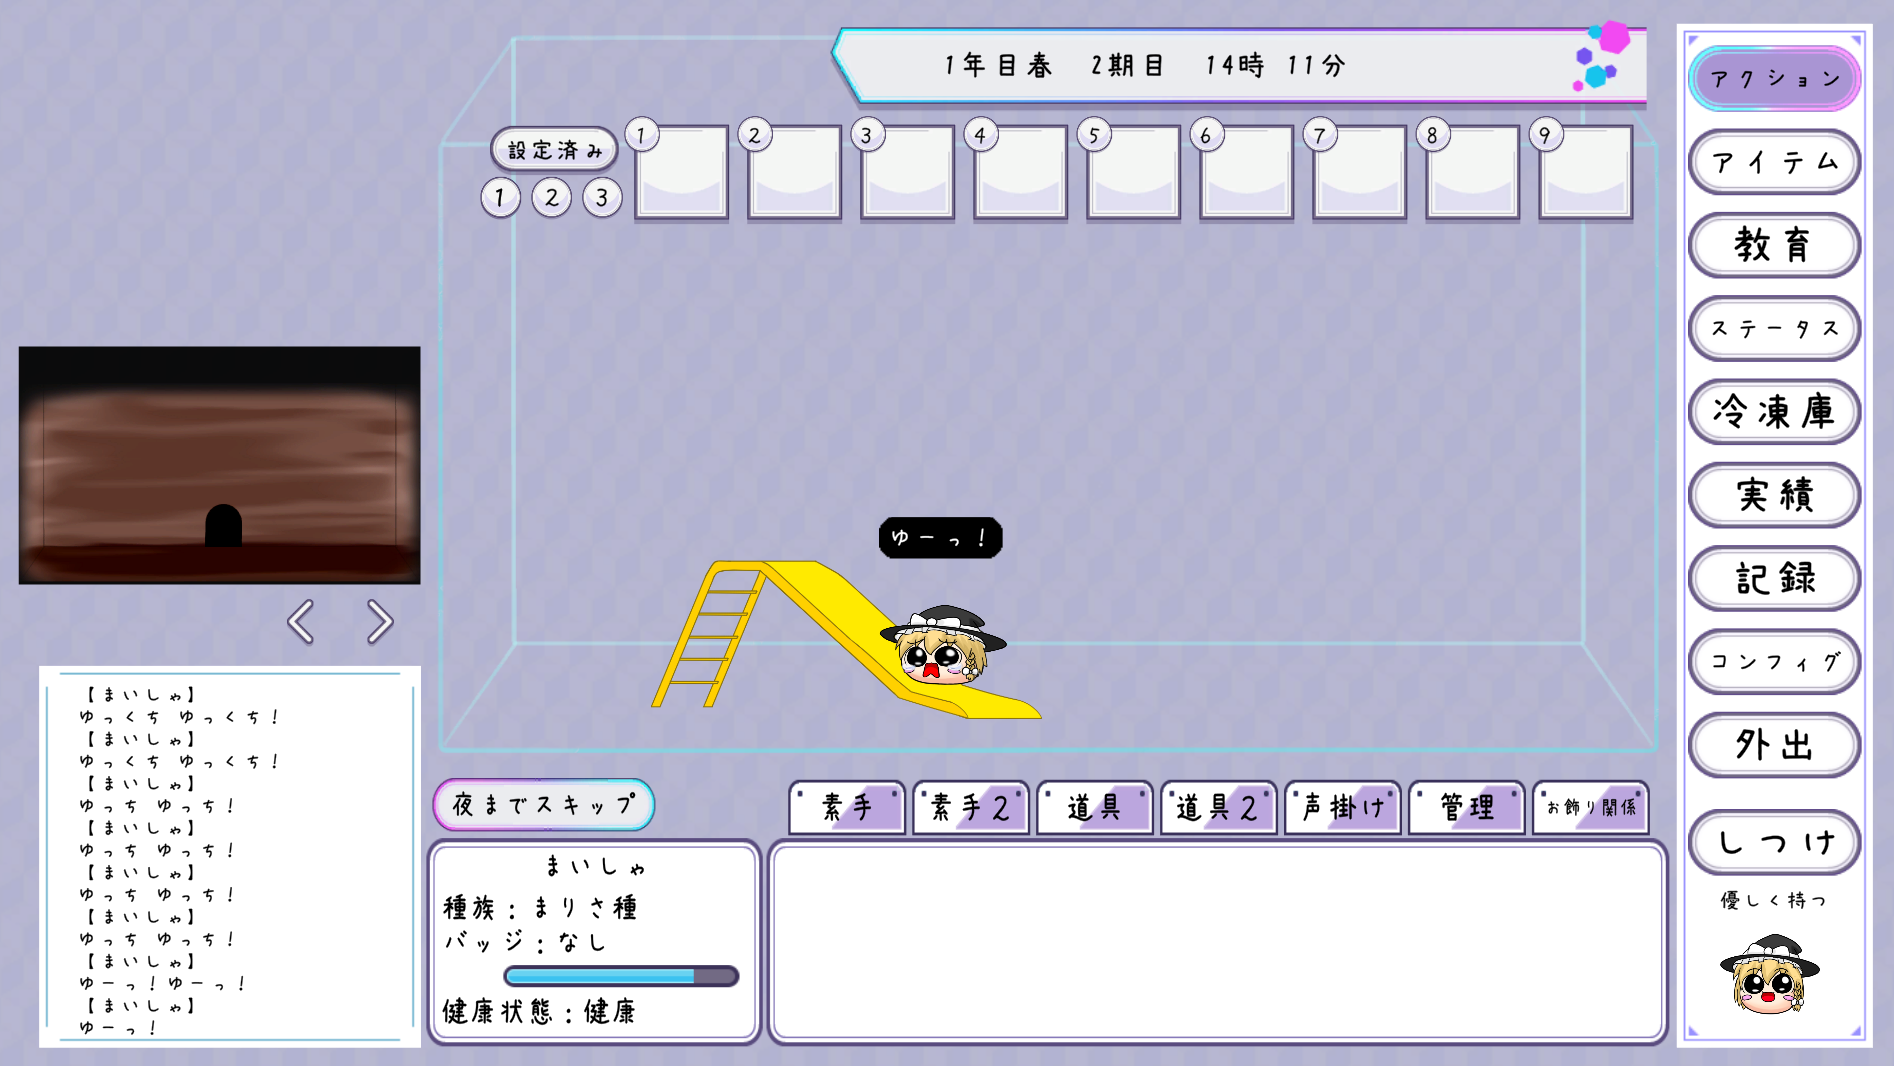
Task: Toggle the アクション mode button
Action: (x=1774, y=79)
